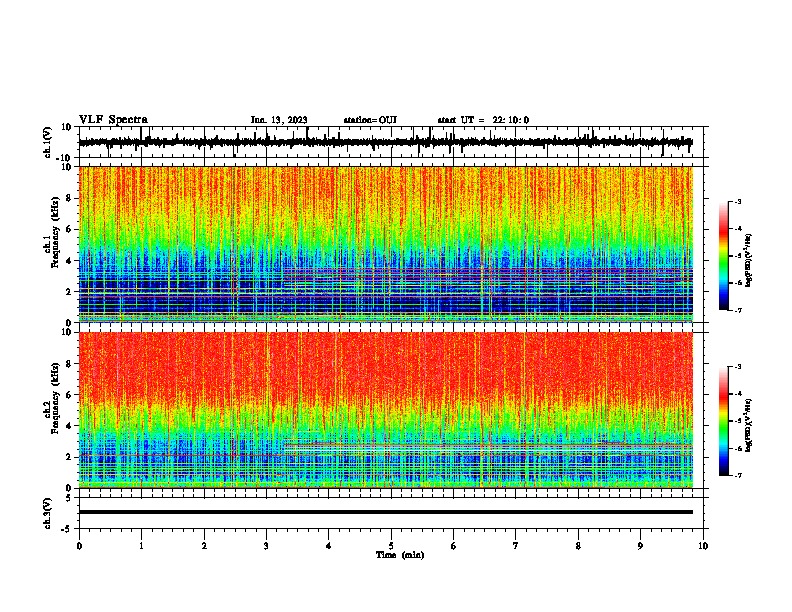Click the time axis tick label "1"

coord(141,546)
